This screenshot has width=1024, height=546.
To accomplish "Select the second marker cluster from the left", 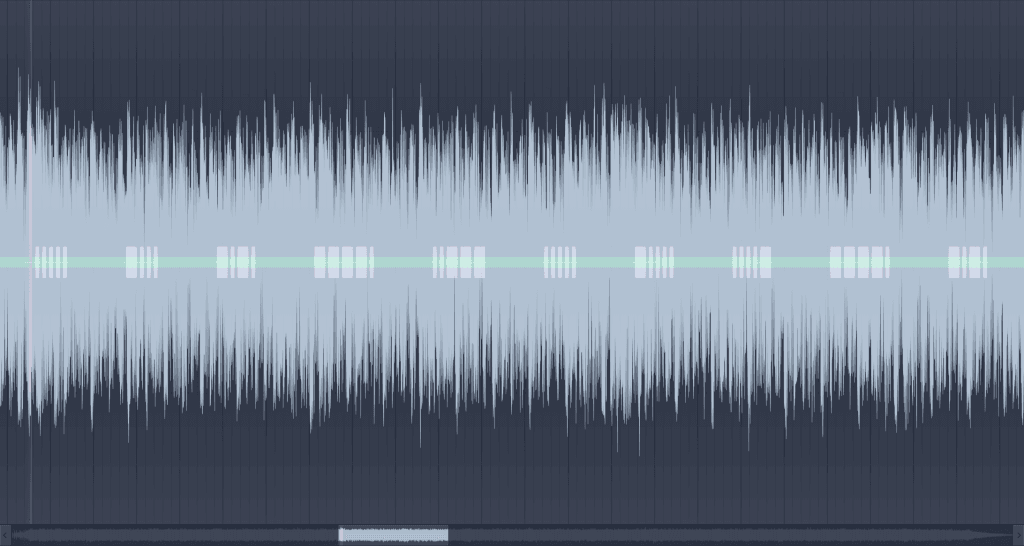I will pos(142,262).
